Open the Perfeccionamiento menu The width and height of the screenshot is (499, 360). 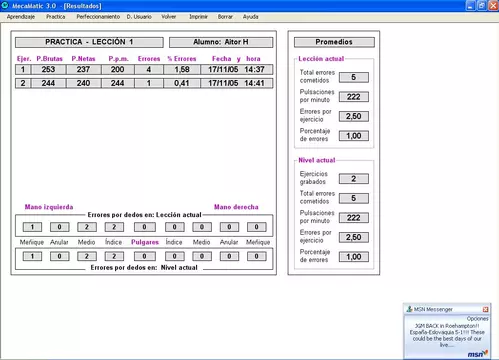pos(98,17)
